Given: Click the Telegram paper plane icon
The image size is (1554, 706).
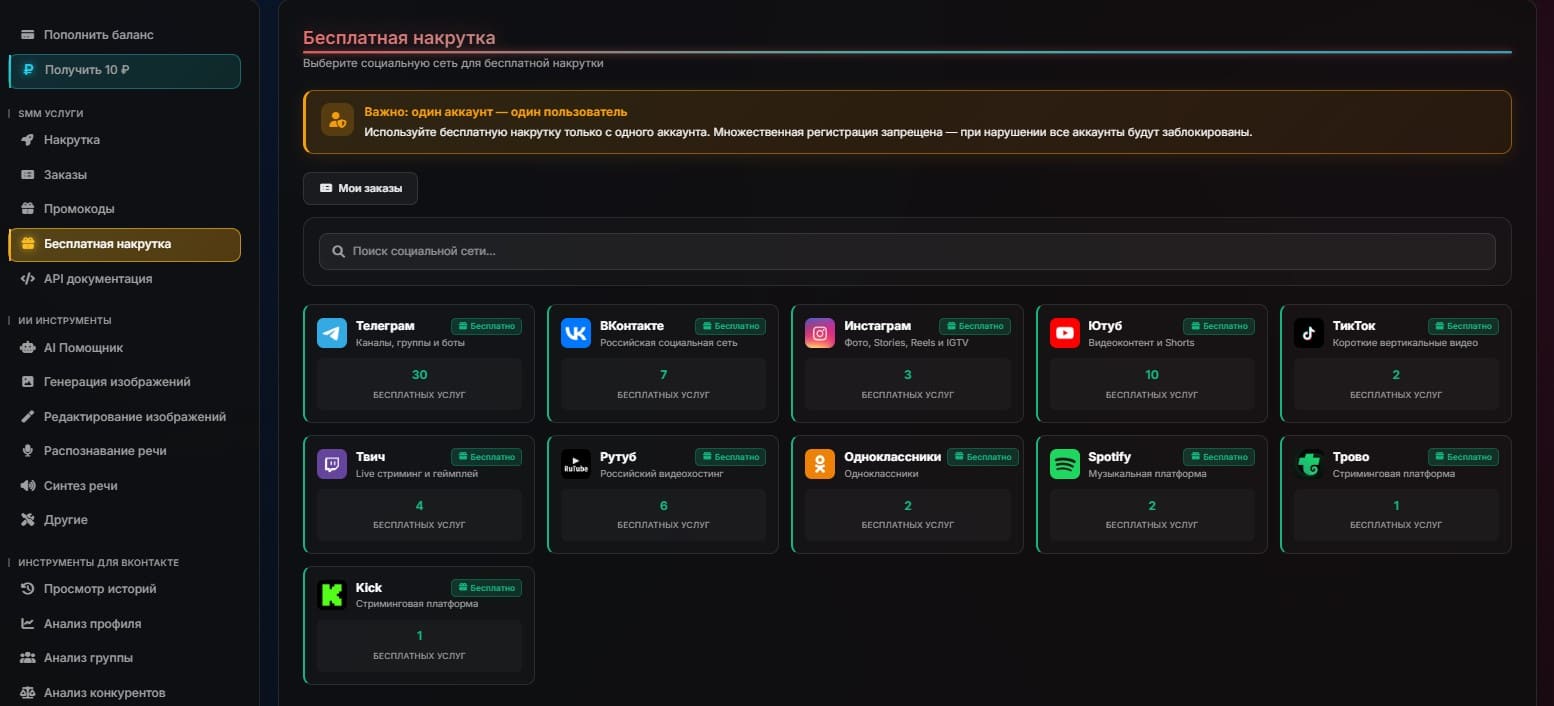Looking at the screenshot, I should click(x=332, y=333).
